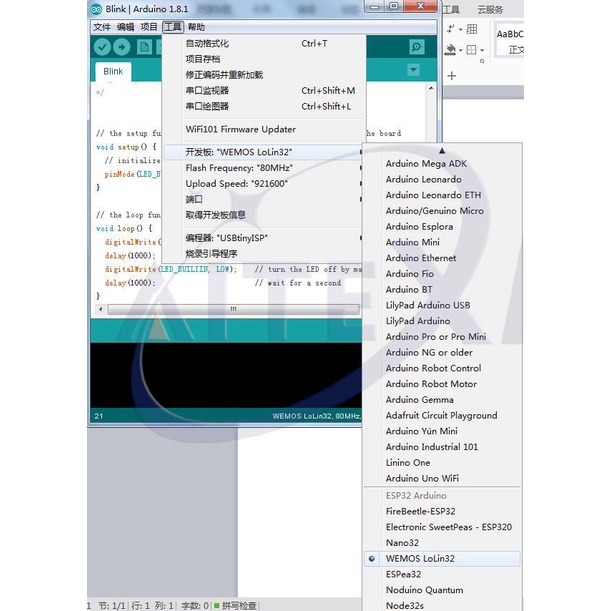Select Nano32 board
Image resolution: width=611 pixels, height=611 pixels.
click(442, 543)
